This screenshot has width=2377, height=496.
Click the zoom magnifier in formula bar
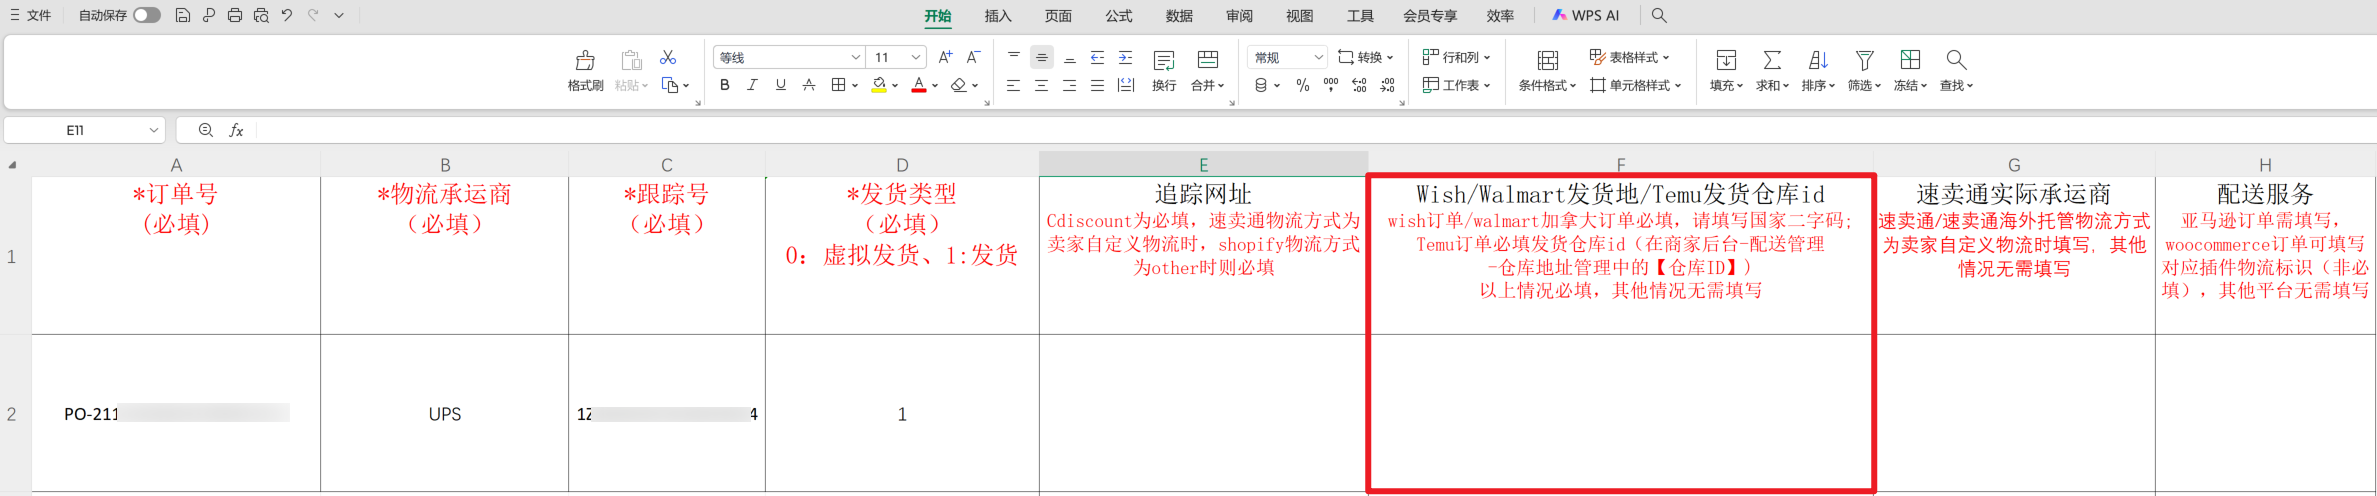(x=205, y=130)
